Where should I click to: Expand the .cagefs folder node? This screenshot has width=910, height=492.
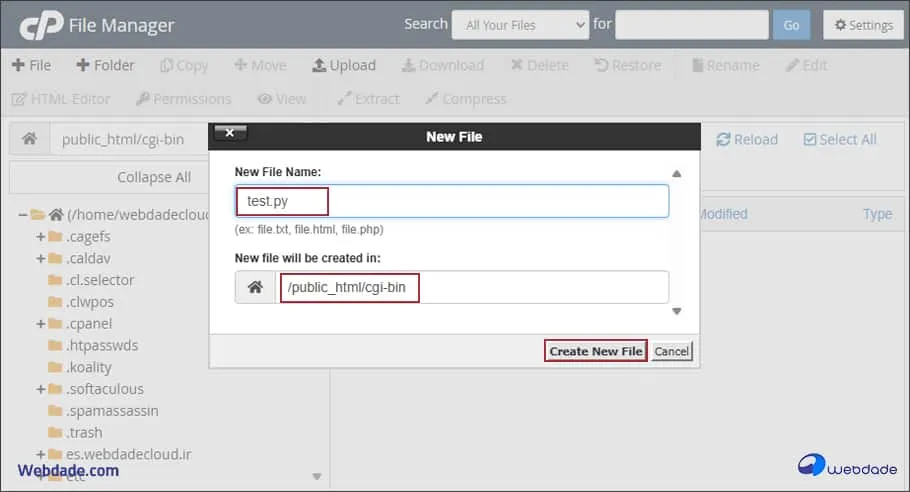[x=41, y=236]
